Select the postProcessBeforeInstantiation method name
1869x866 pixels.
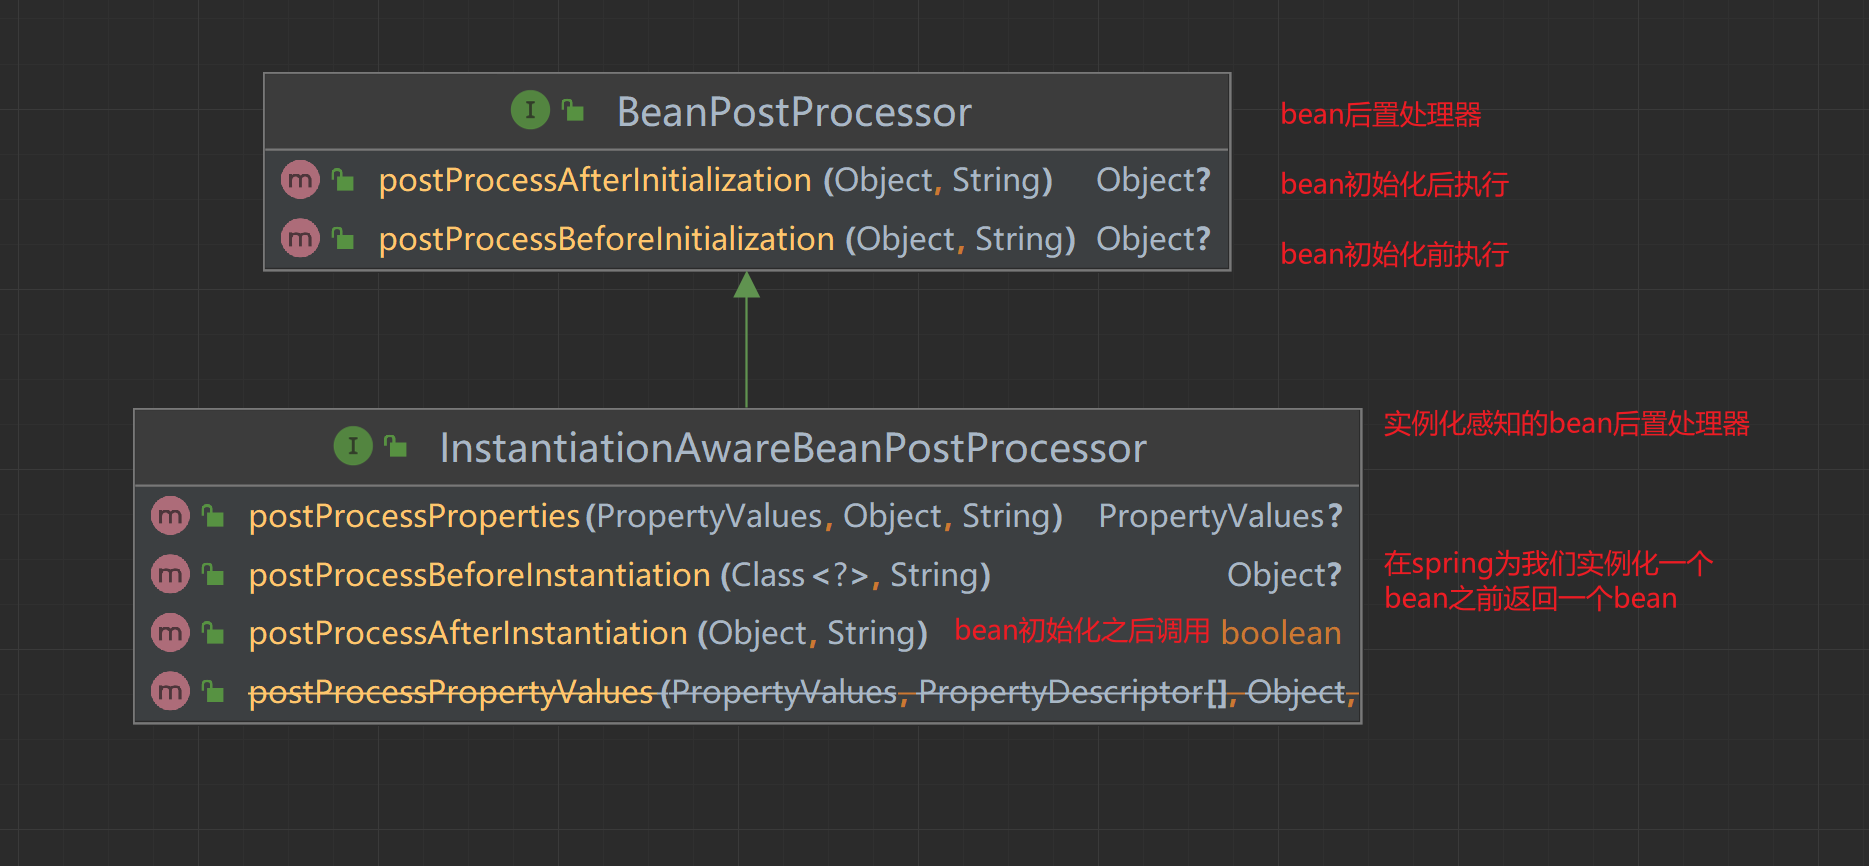point(480,575)
